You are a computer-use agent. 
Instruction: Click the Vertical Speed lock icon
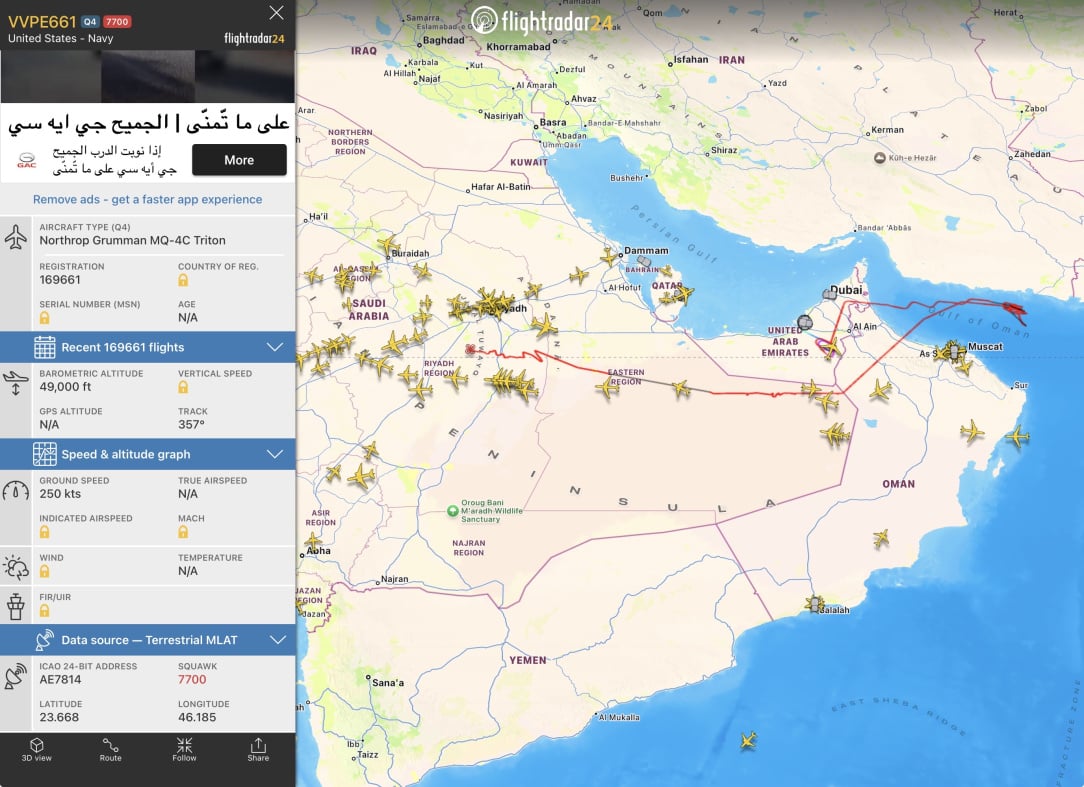(x=183, y=387)
